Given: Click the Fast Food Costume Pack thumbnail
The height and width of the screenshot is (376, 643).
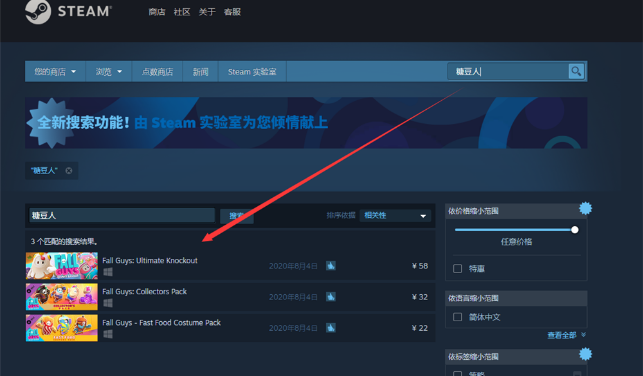Looking at the screenshot, I should (x=62, y=328).
